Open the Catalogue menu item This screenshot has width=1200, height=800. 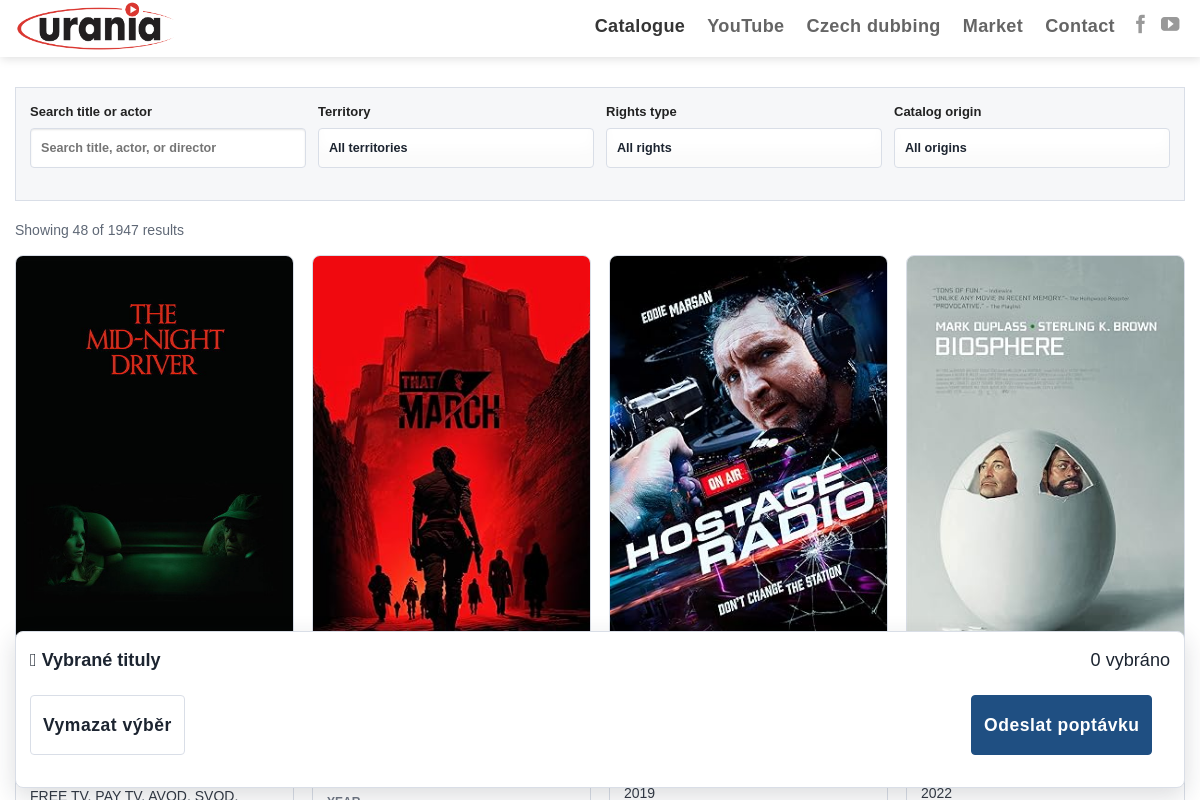640,26
